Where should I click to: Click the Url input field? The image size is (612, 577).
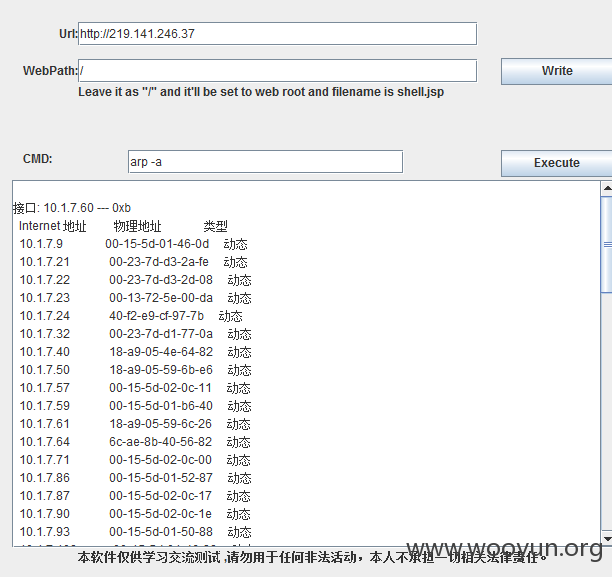pos(278,34)
